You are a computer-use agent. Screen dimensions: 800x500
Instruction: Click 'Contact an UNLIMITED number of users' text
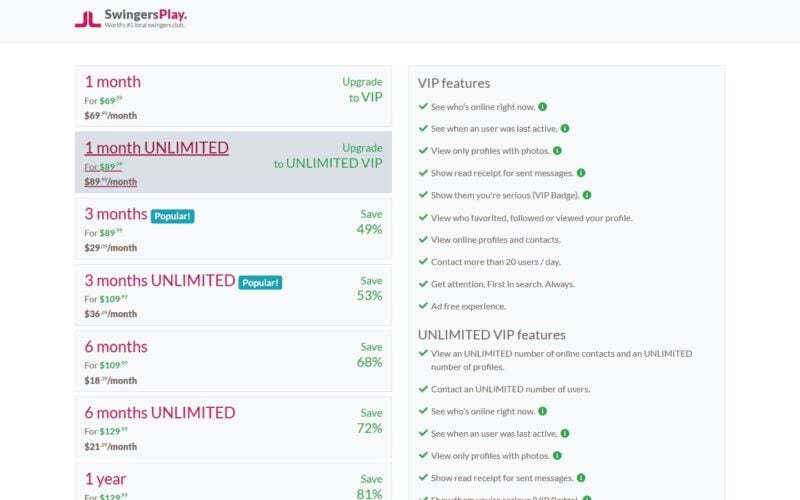point(511,389)
